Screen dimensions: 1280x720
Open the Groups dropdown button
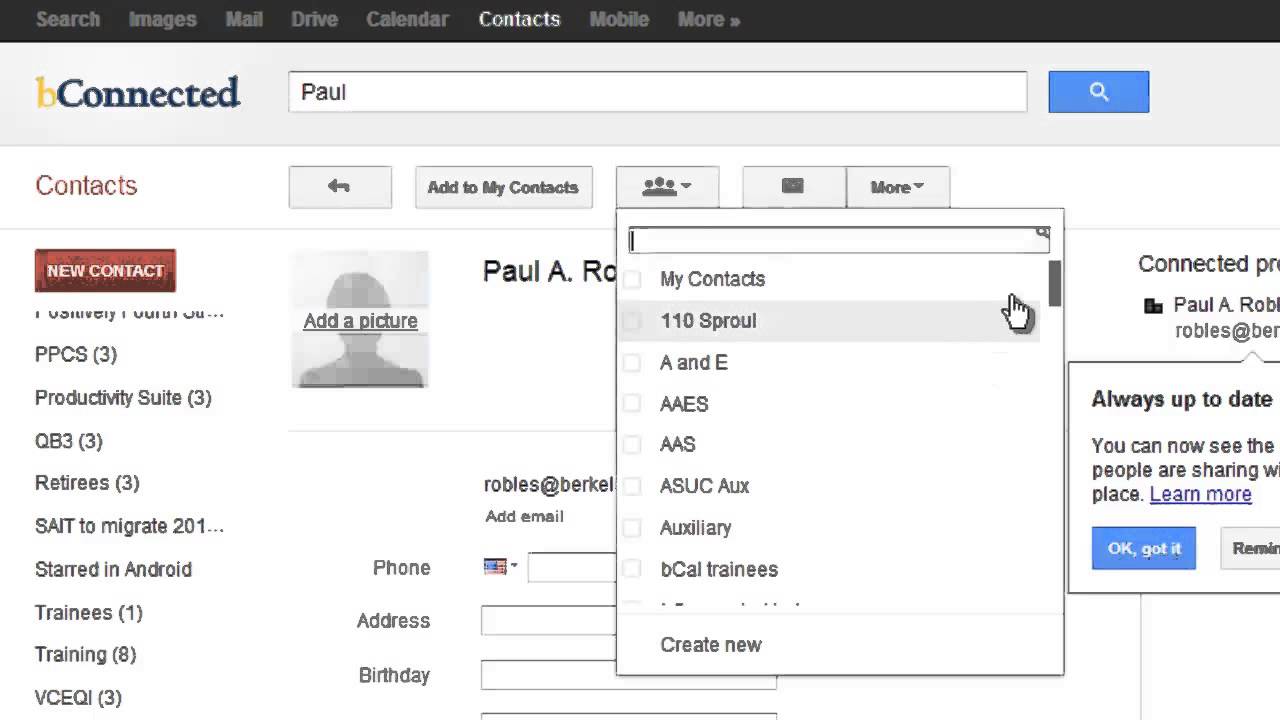coord(667,187)
